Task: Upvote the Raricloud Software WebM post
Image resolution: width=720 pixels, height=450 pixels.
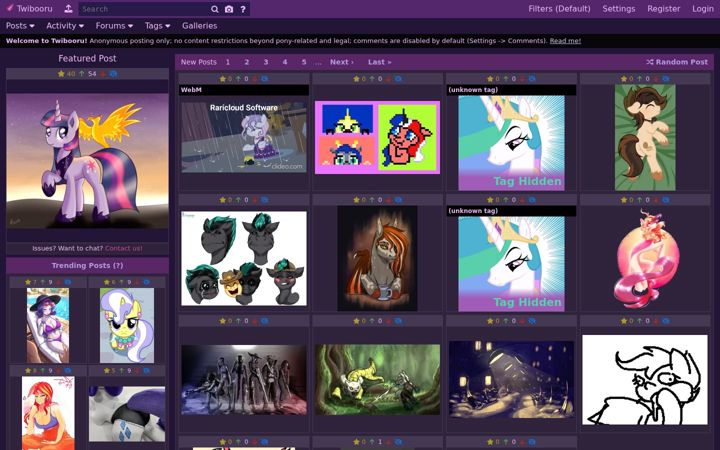Action: pyautogui.click(x=238, y=79)
